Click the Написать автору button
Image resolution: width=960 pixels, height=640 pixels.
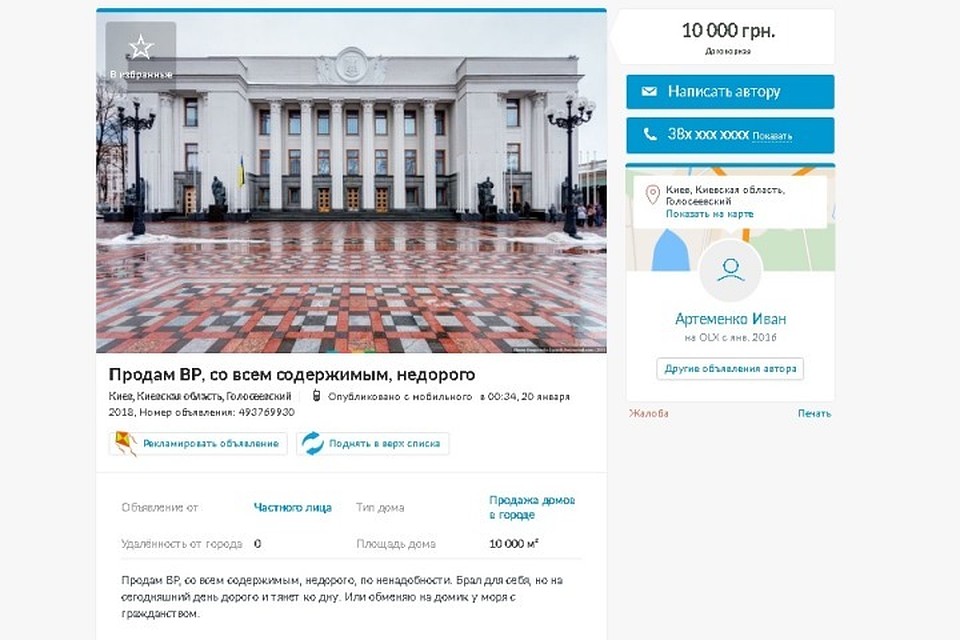click(730, 92)
